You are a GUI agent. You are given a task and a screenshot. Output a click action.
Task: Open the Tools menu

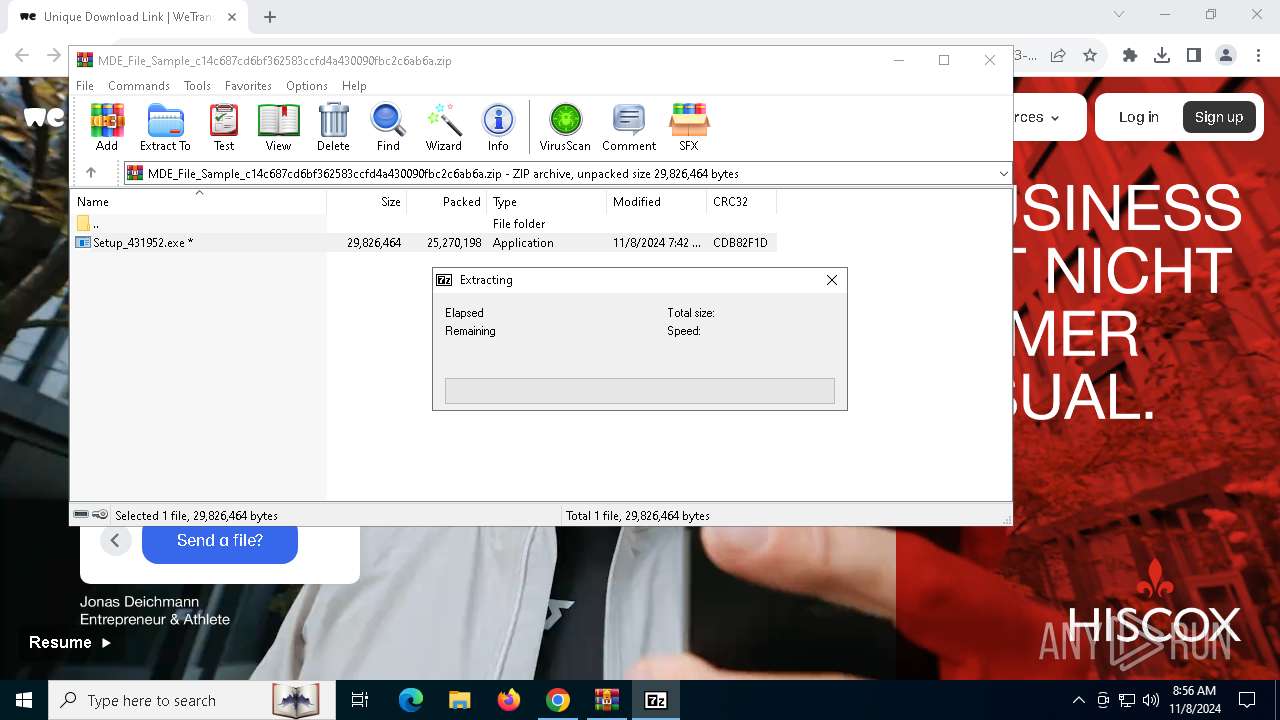197,86
